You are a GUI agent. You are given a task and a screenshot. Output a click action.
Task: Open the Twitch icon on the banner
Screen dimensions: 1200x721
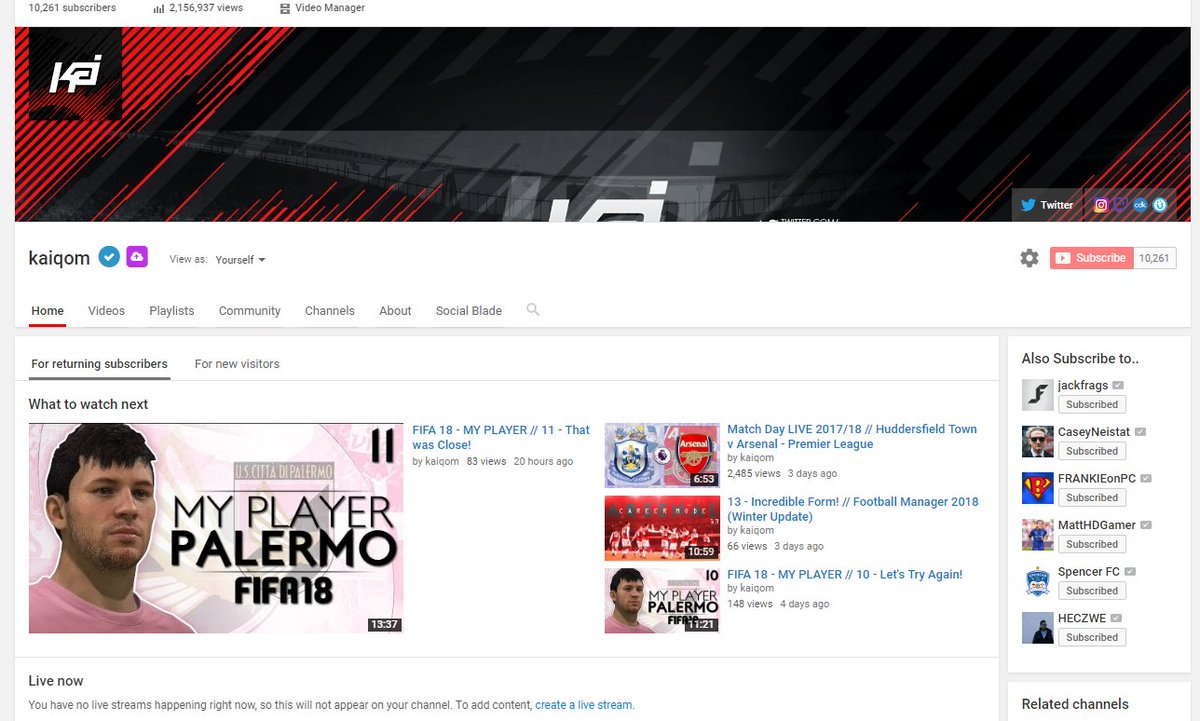tap(1120, 205)
